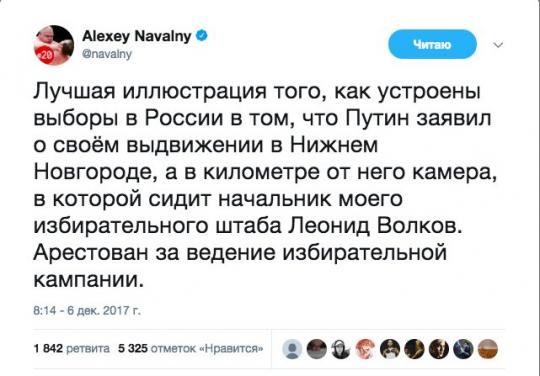The height and width of the screenshot is (376, 540).
Task: Expand the tweet options chevron menu
Action: click(498, 45)
